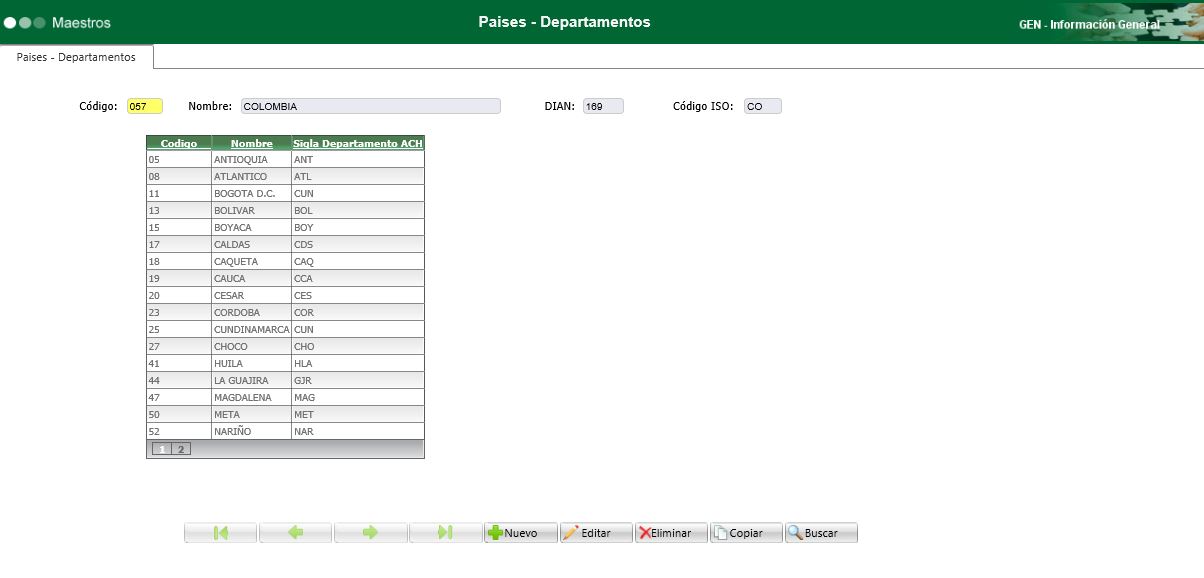The width and height of the screenshot is (1204, 578).
Task: Click the code cell 05
Action: [179, 159]
